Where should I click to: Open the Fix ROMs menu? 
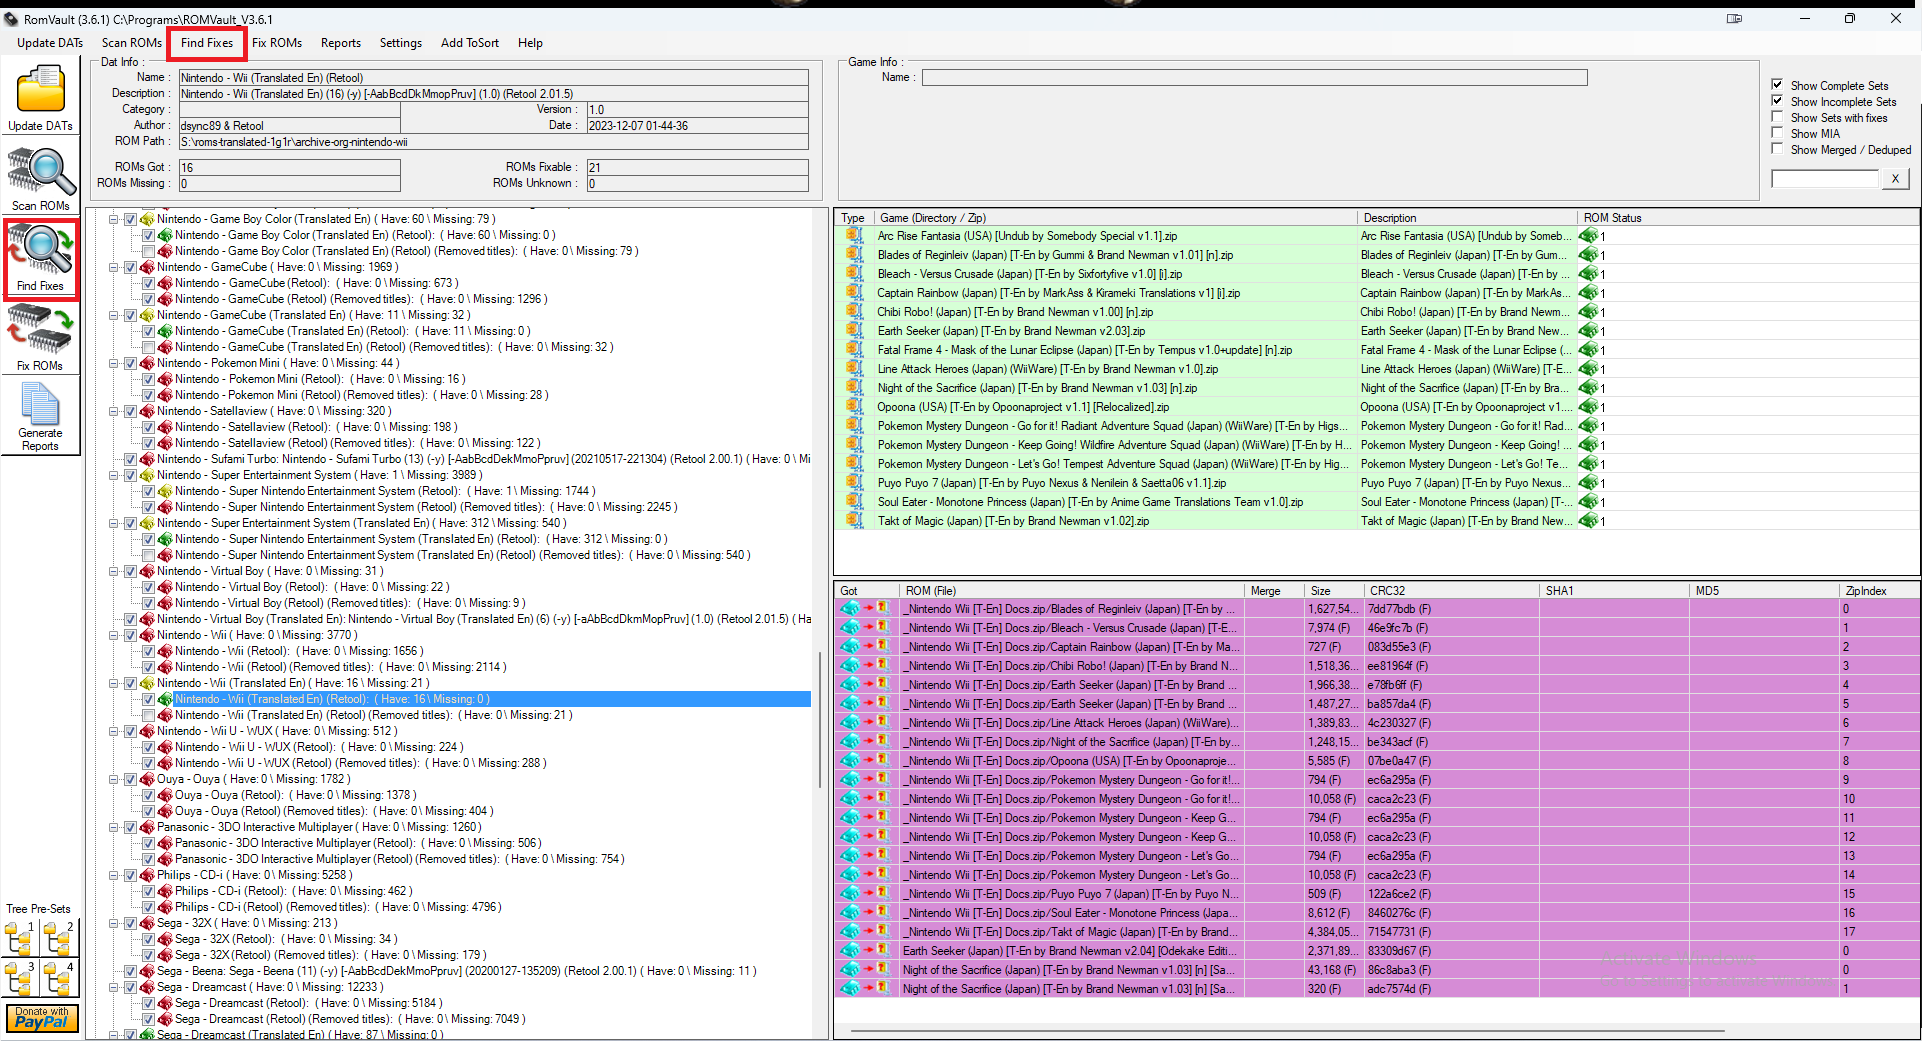click(277, 43)
